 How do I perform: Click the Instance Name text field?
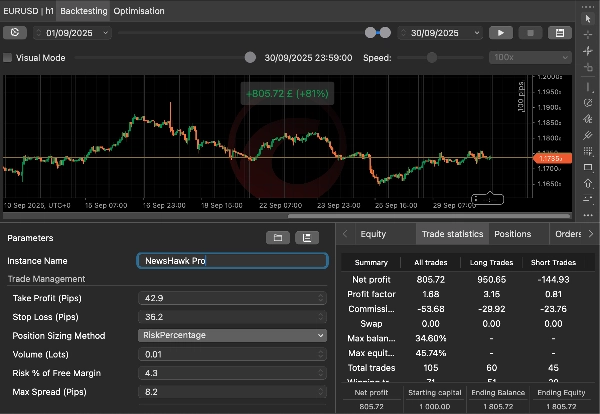232,261
